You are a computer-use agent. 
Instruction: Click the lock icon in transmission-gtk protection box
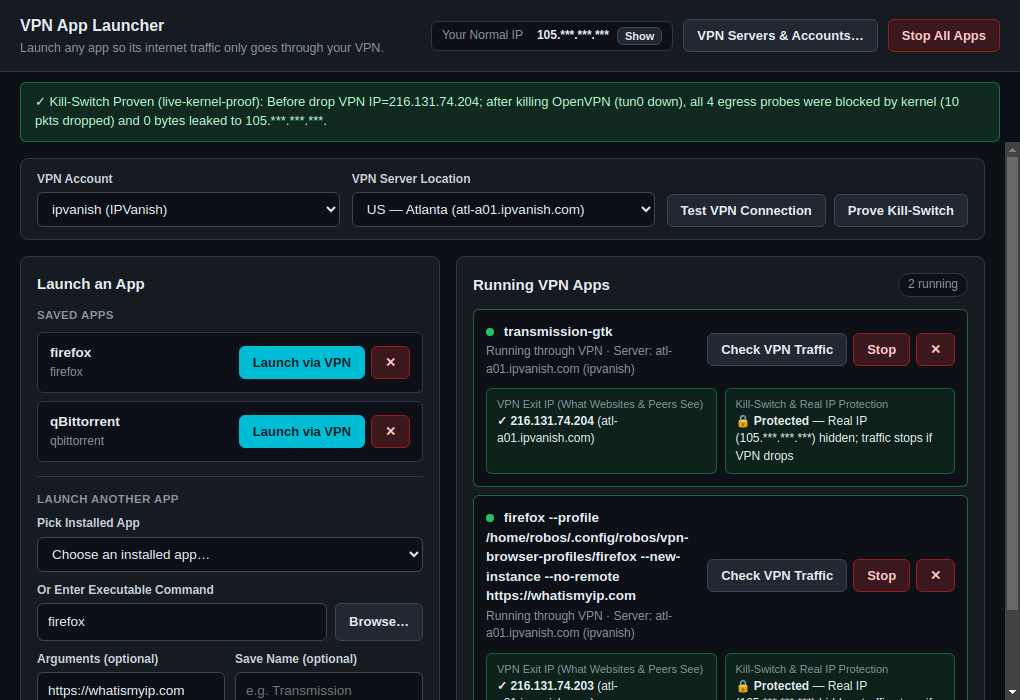pos(742,421)
